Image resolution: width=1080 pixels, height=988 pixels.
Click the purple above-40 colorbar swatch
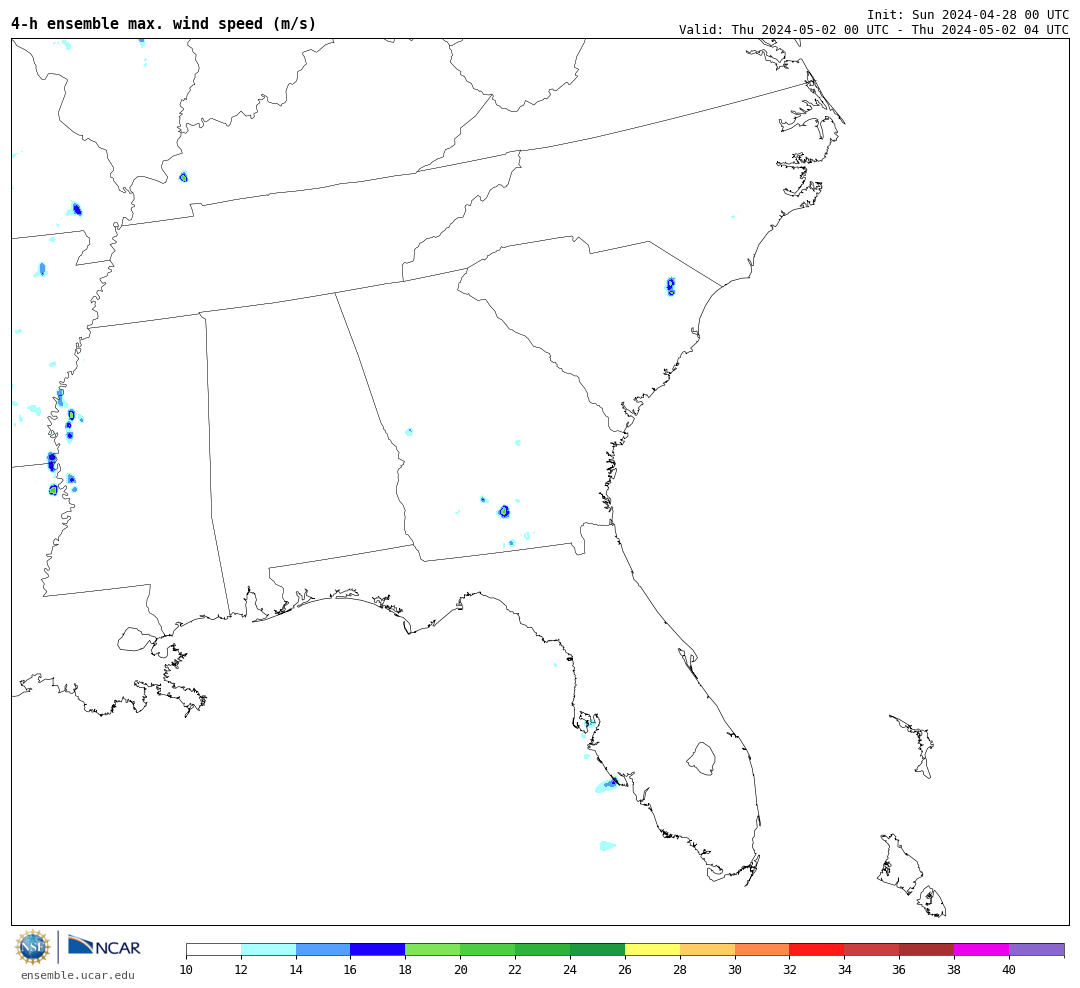1037,949
